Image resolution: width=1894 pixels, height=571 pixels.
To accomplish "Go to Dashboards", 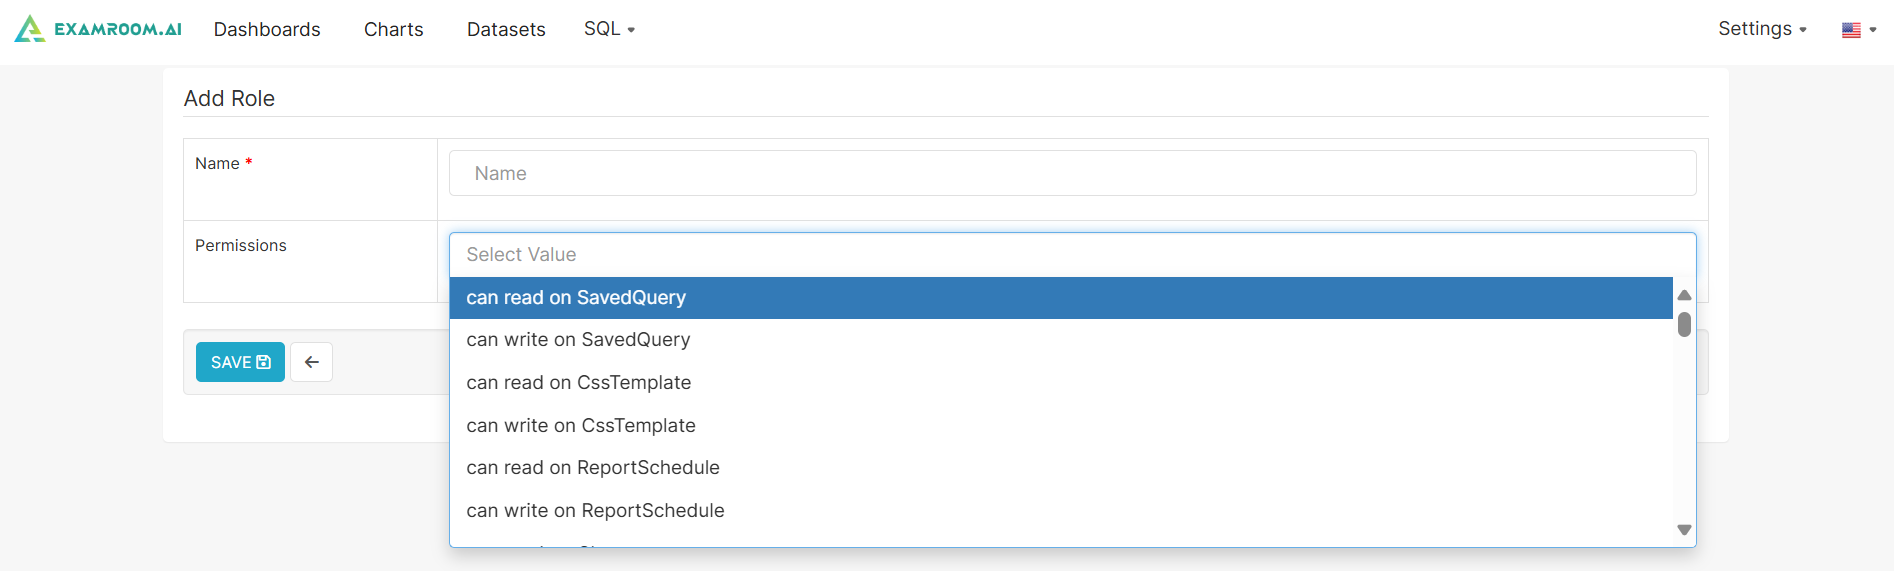I will pos(267,29).
